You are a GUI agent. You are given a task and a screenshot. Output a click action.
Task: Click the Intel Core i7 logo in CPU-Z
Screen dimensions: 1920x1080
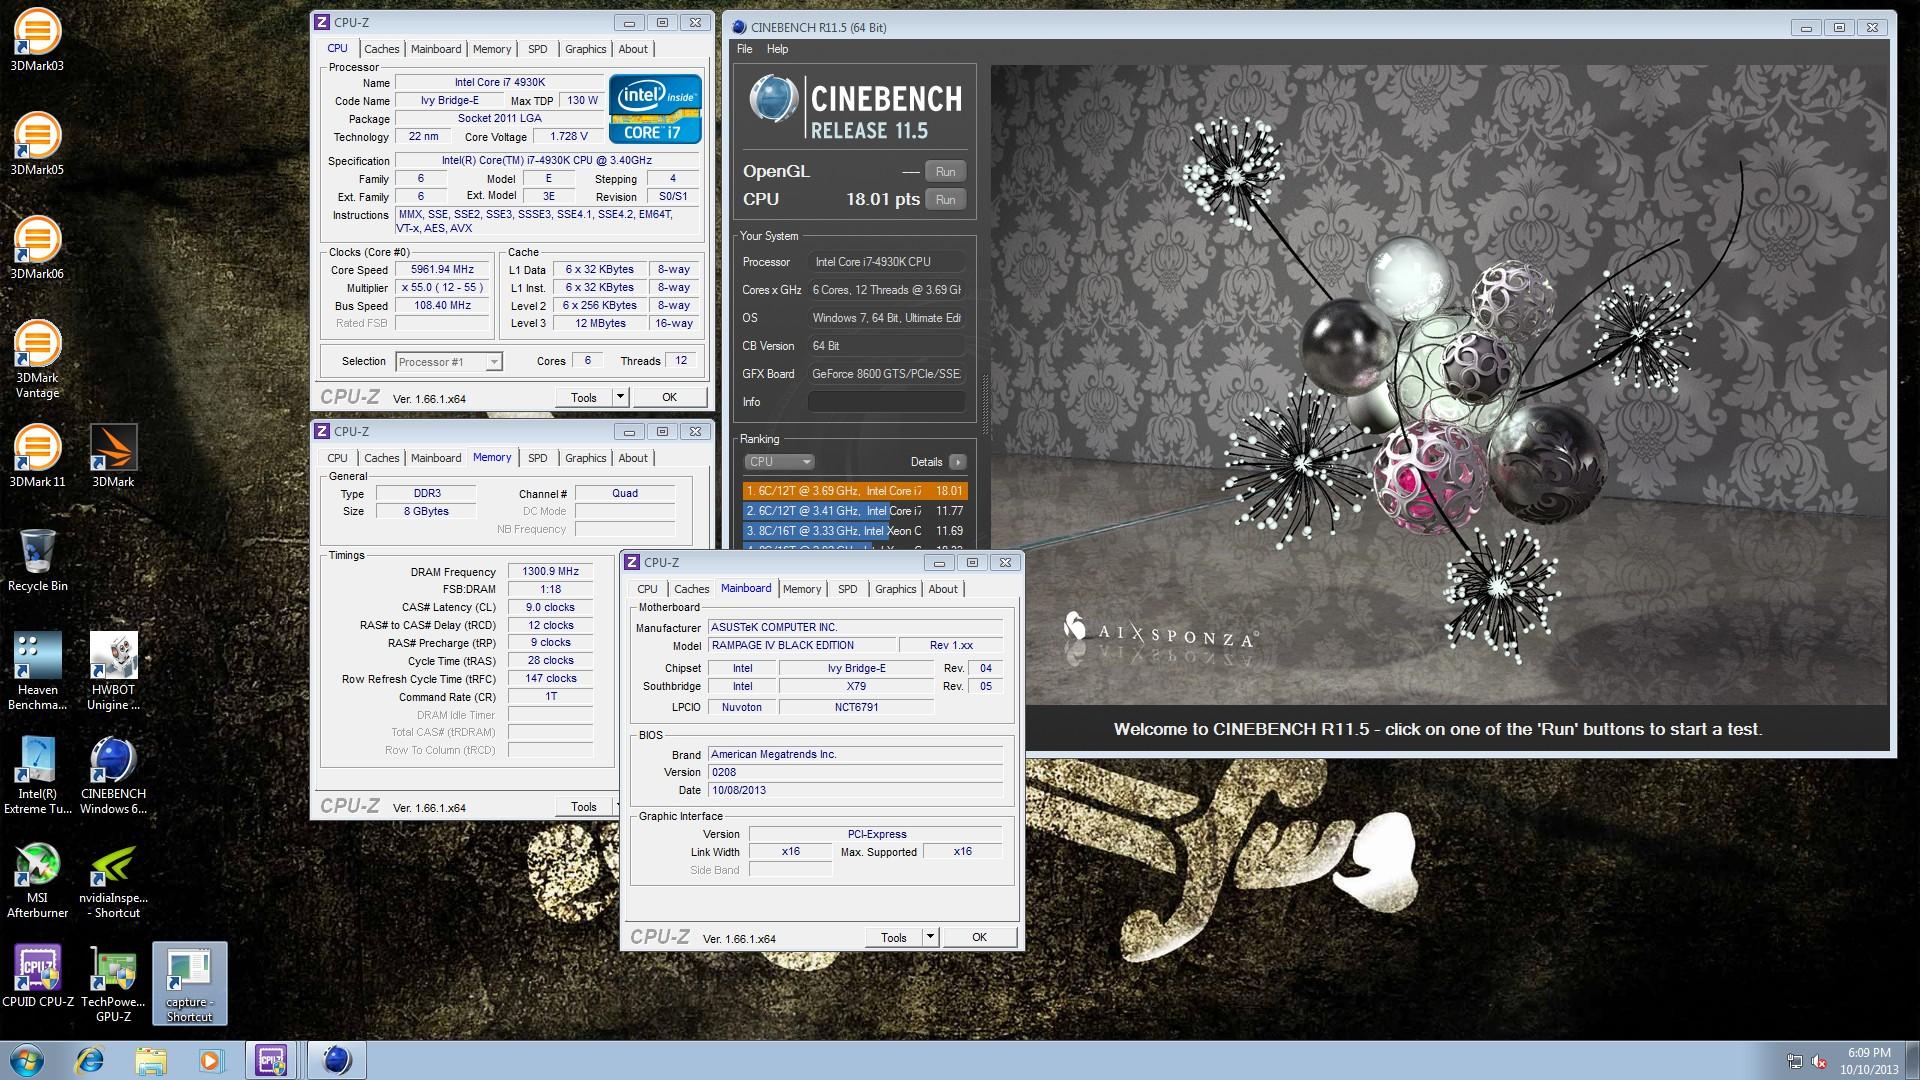click(655, 109)
